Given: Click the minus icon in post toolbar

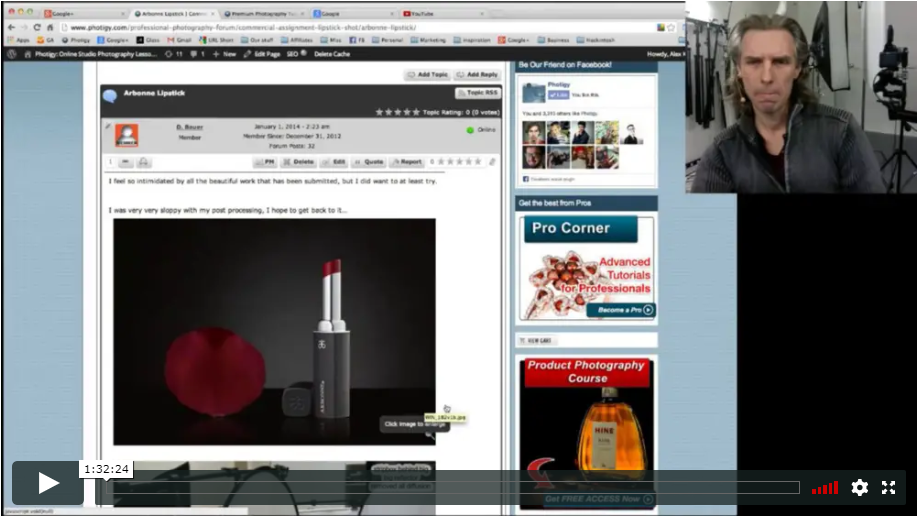Looking at the screenshot, I should (x=125, y=162).
